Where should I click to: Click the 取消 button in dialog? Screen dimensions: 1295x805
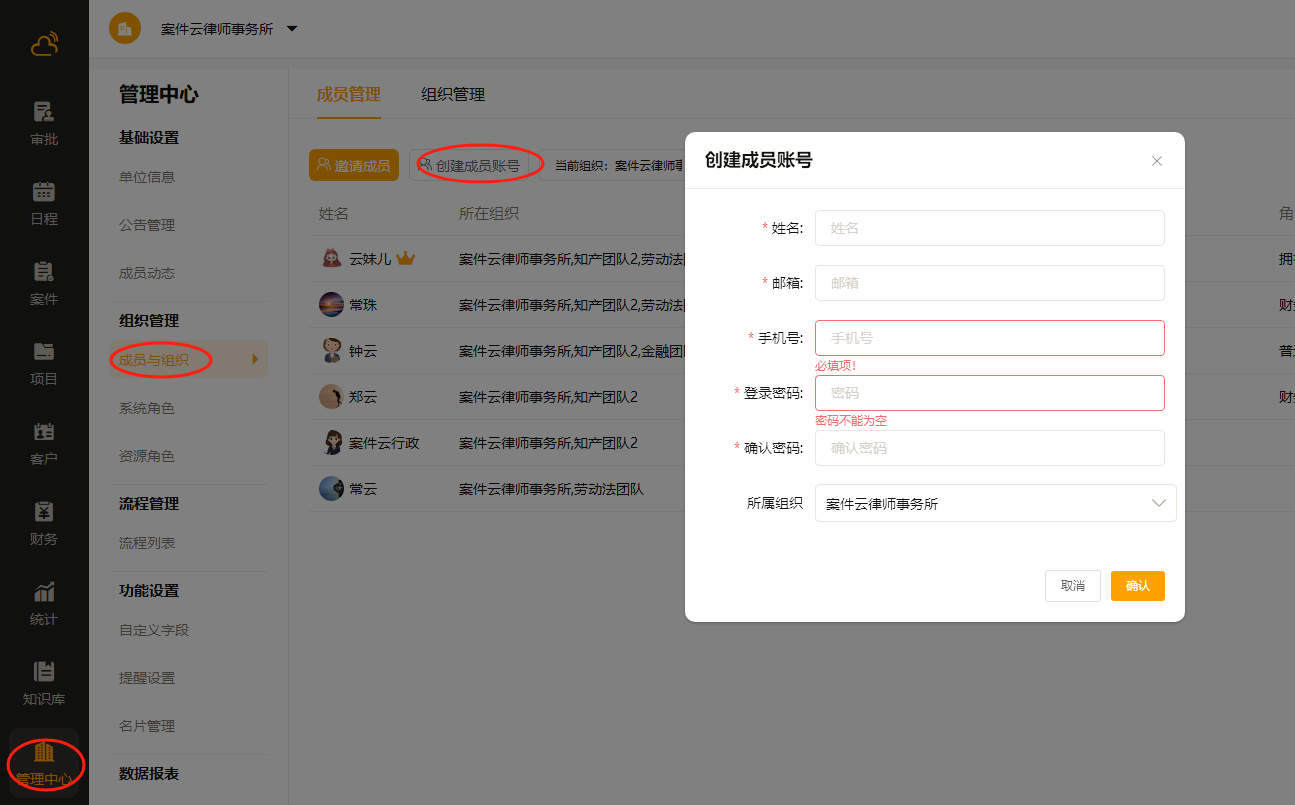[1072, 586]
